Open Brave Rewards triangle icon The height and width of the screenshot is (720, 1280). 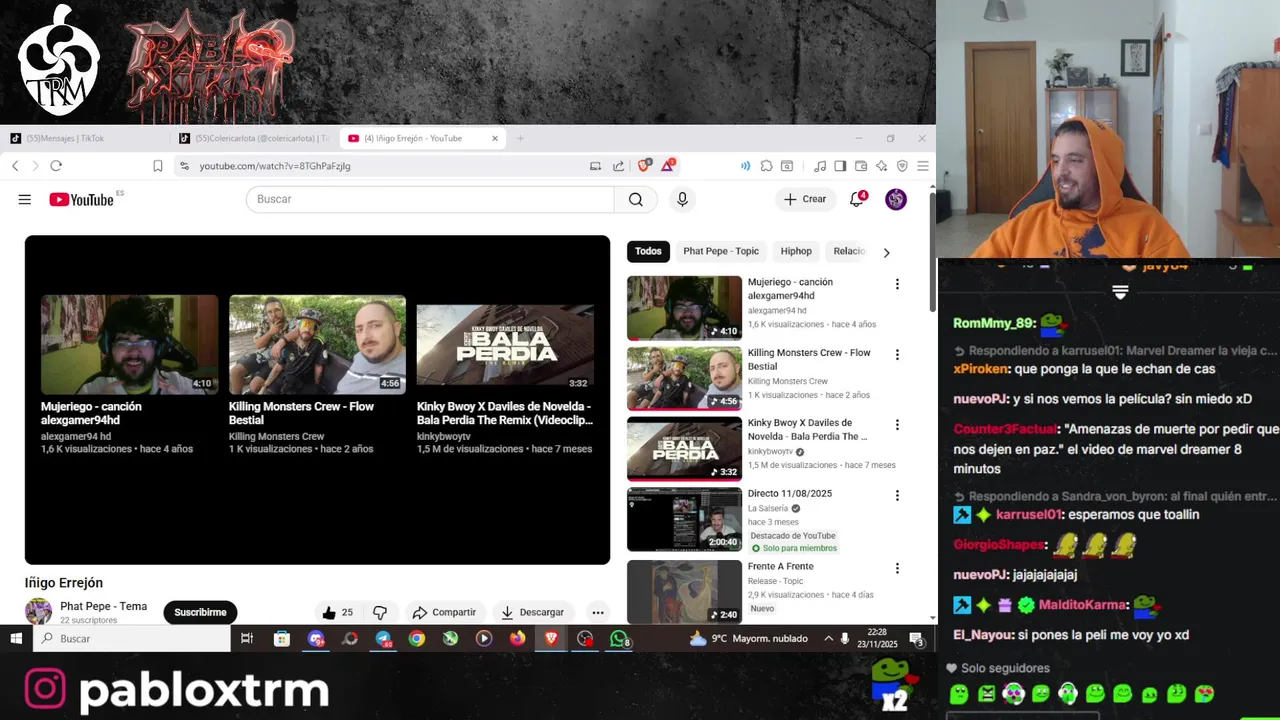click(x=667, y=165)
